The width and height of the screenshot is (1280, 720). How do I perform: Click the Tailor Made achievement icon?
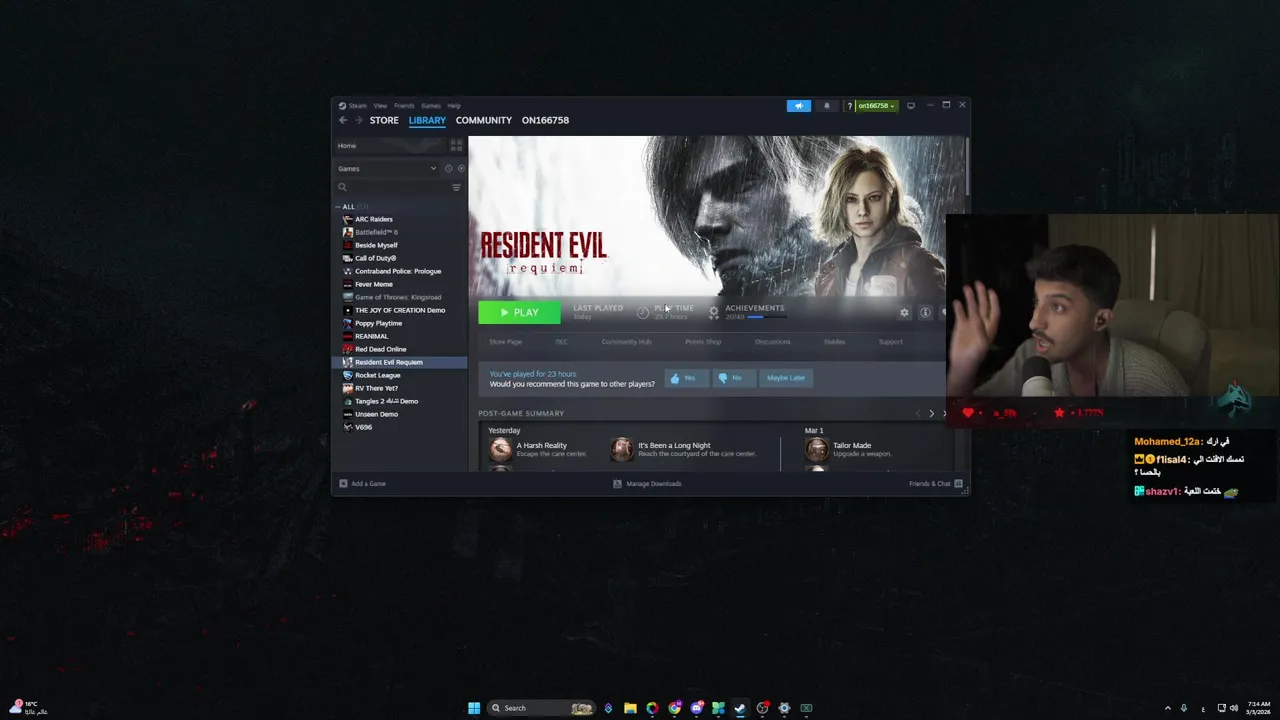point(817,449)
